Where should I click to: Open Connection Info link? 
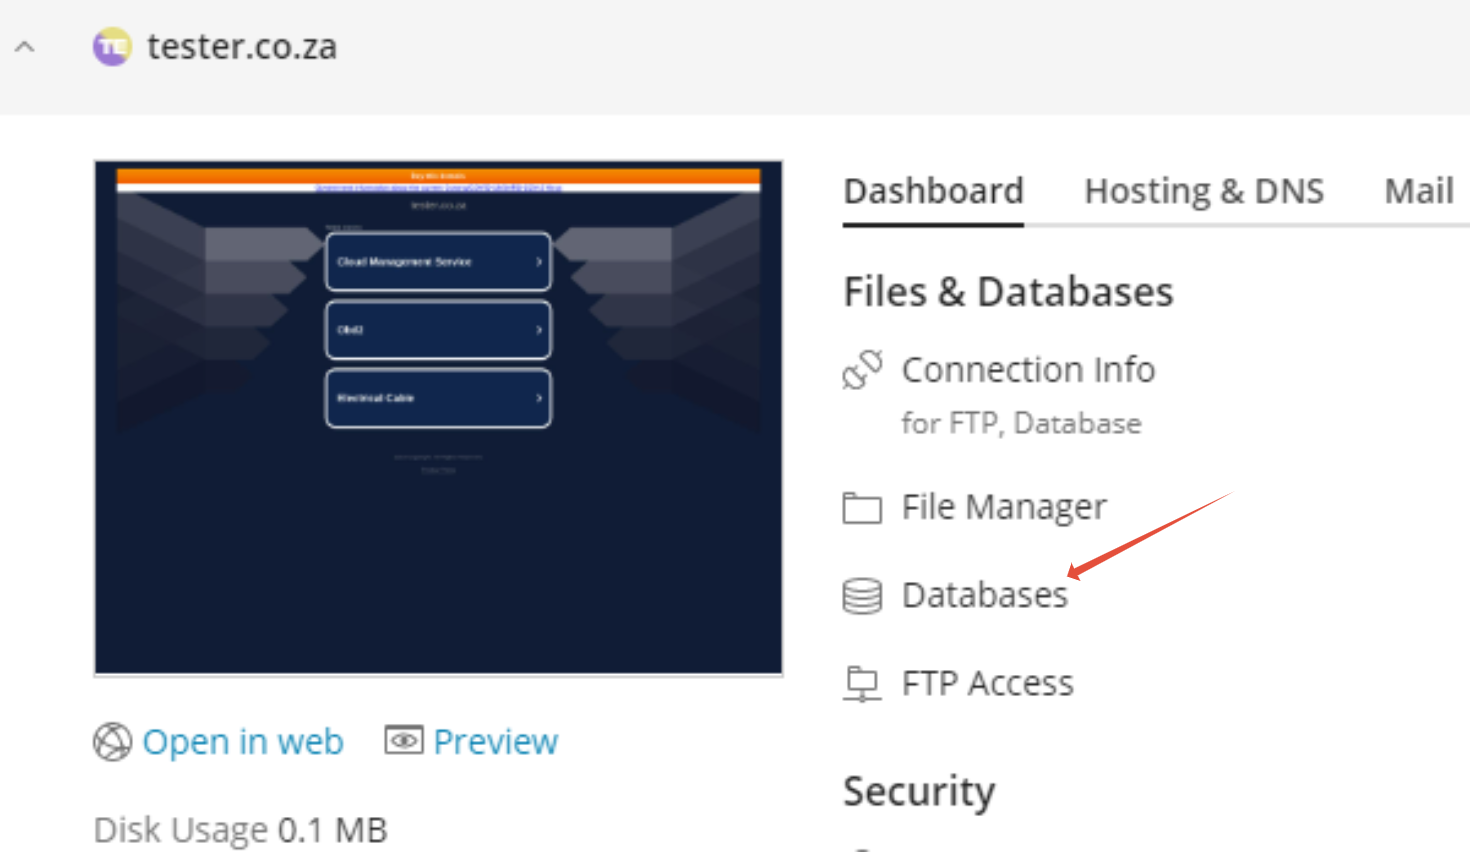pos(1028,370)
